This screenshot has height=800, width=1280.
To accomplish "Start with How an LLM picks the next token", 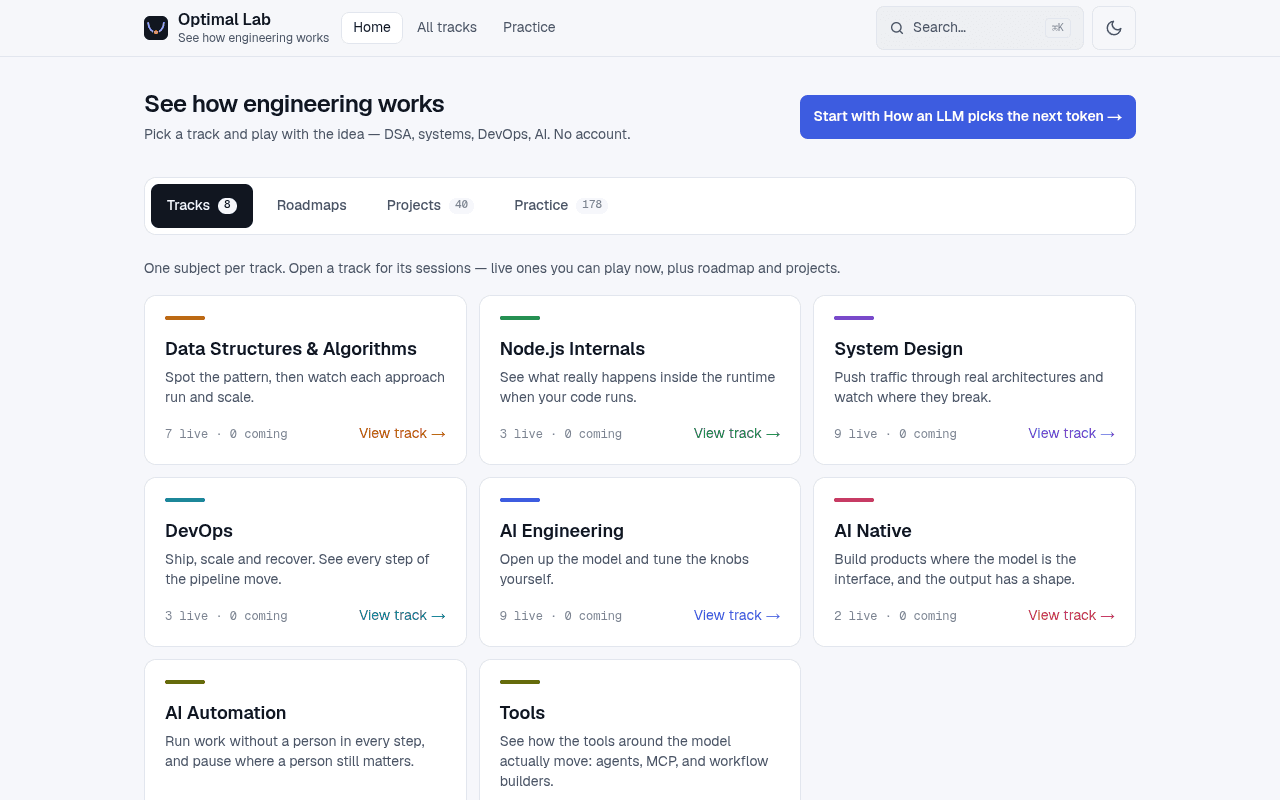I will (968, 117).
